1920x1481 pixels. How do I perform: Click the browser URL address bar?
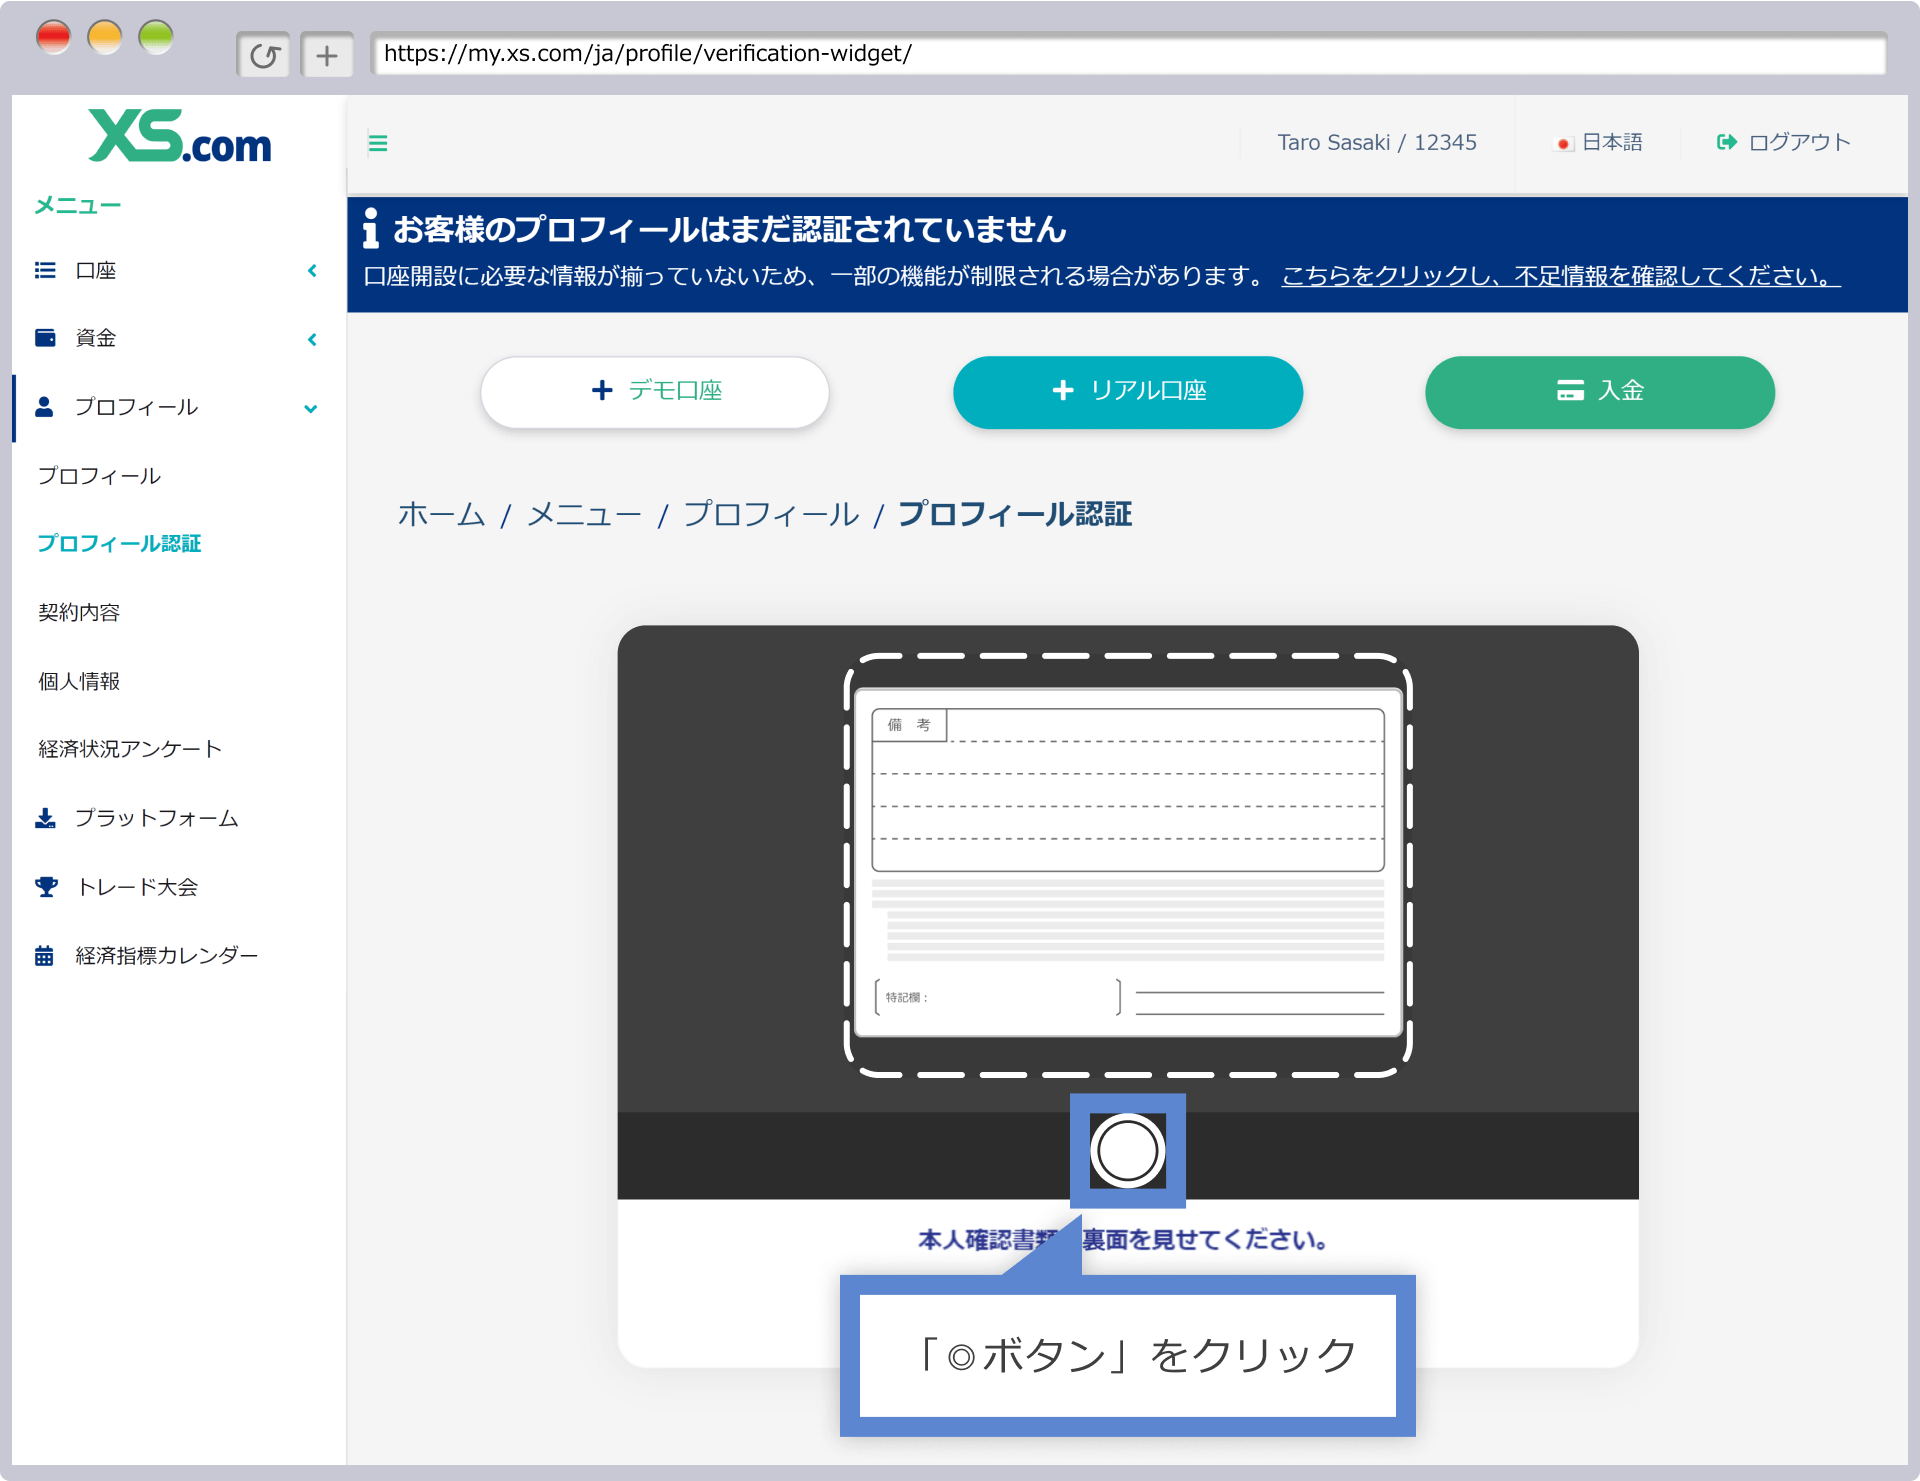1129,54
